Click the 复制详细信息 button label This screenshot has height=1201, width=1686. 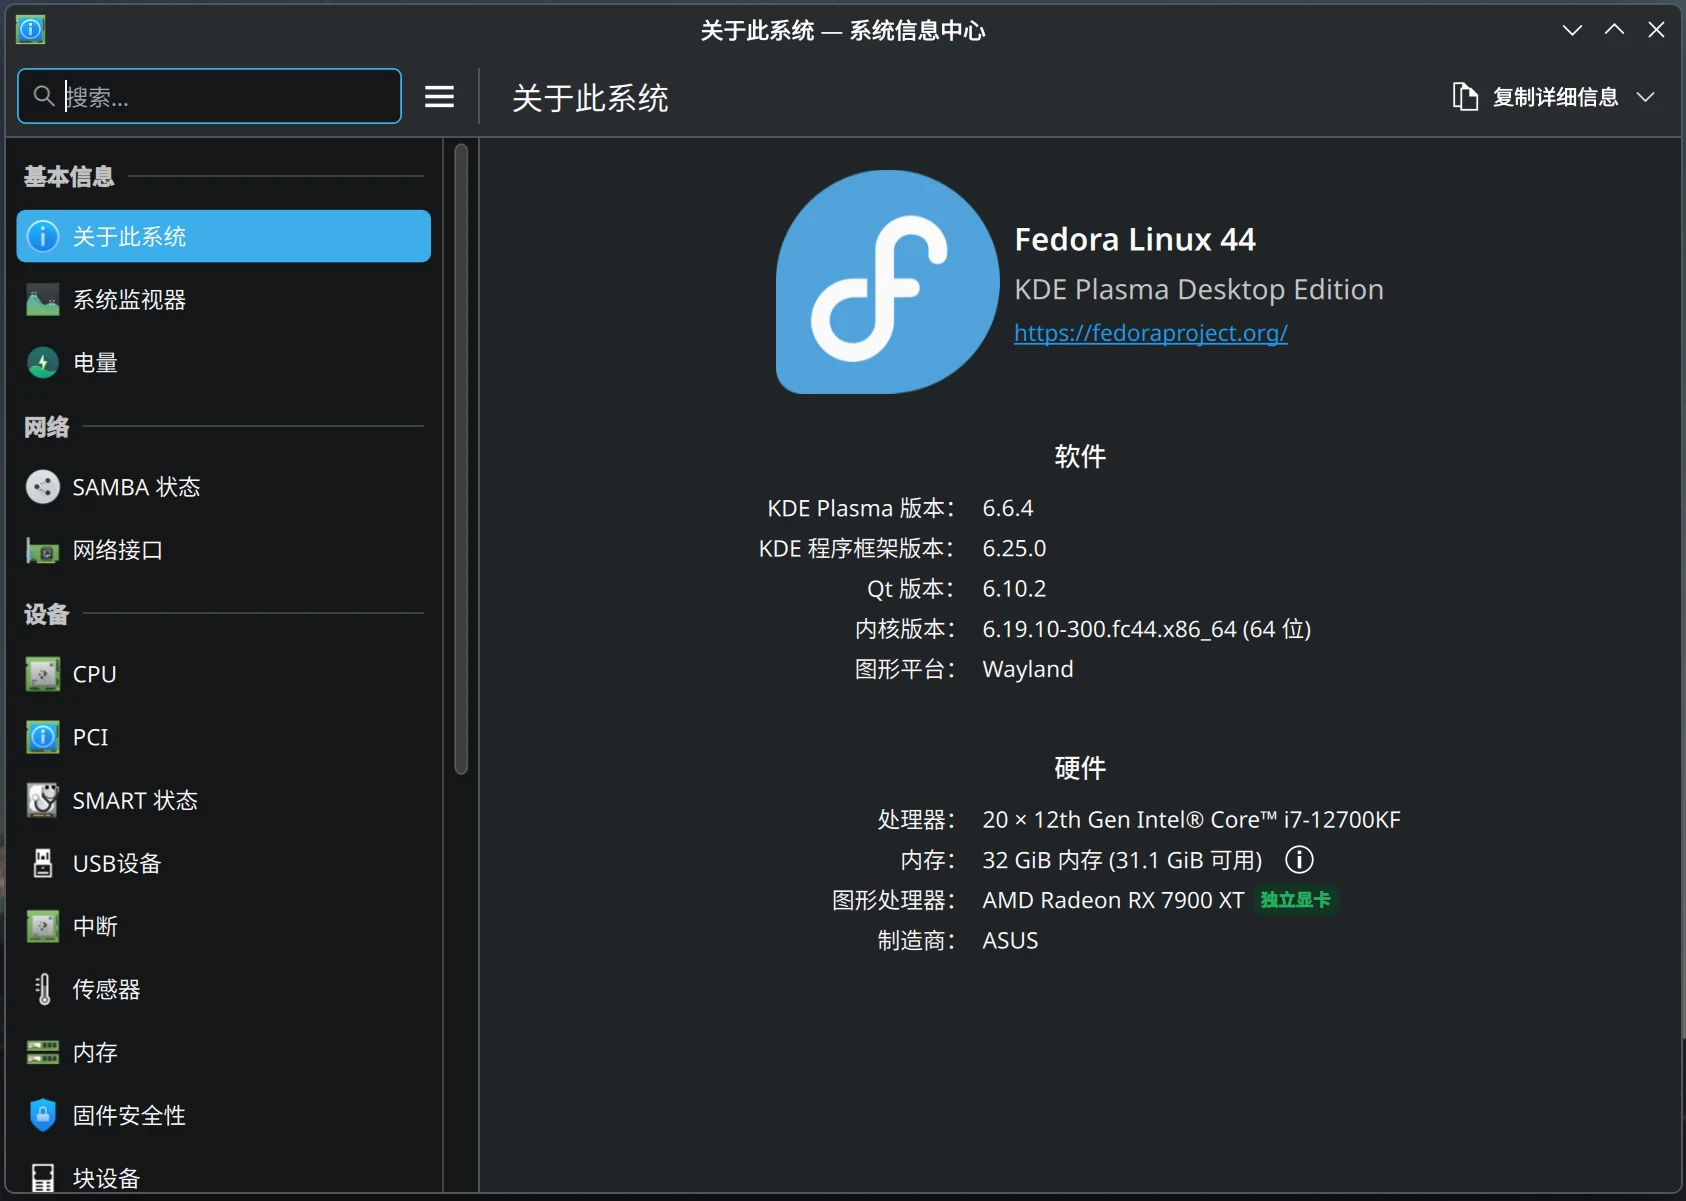pos(1555,97)
